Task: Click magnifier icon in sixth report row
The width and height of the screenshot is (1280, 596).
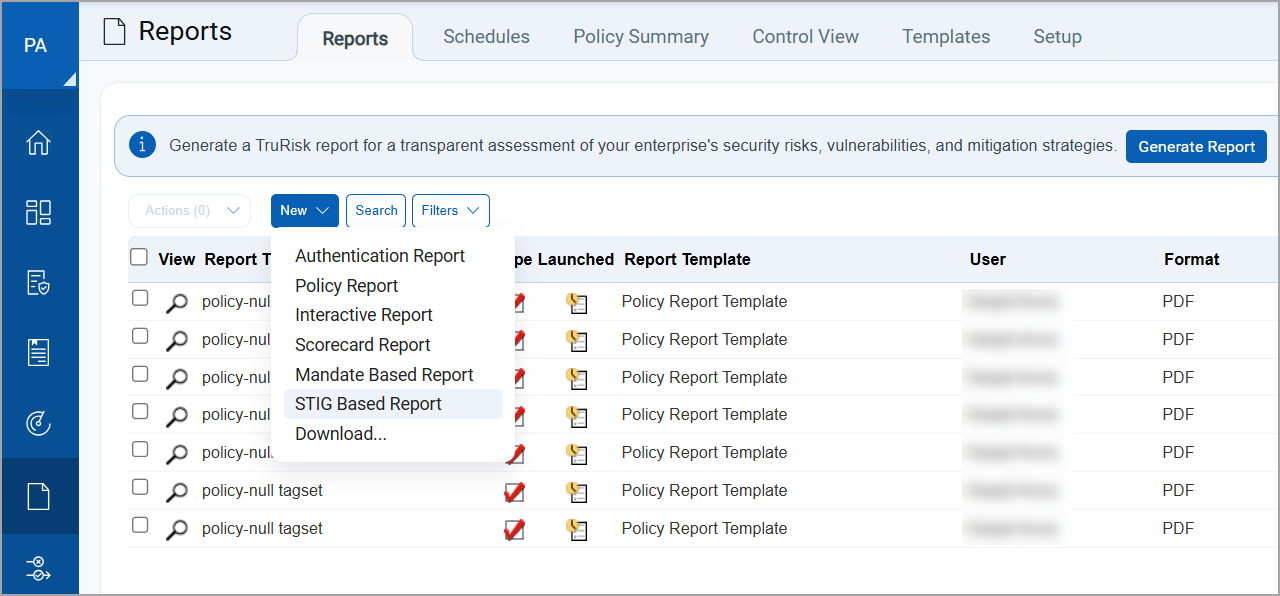Action: click(x=176, y=492)
